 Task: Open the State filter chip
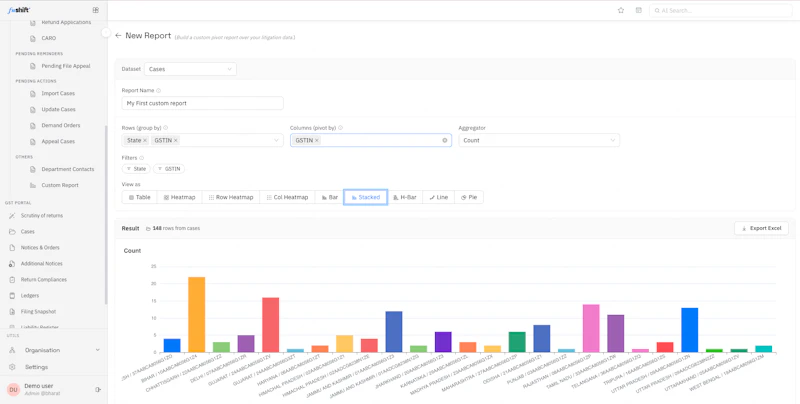(136, 169)
